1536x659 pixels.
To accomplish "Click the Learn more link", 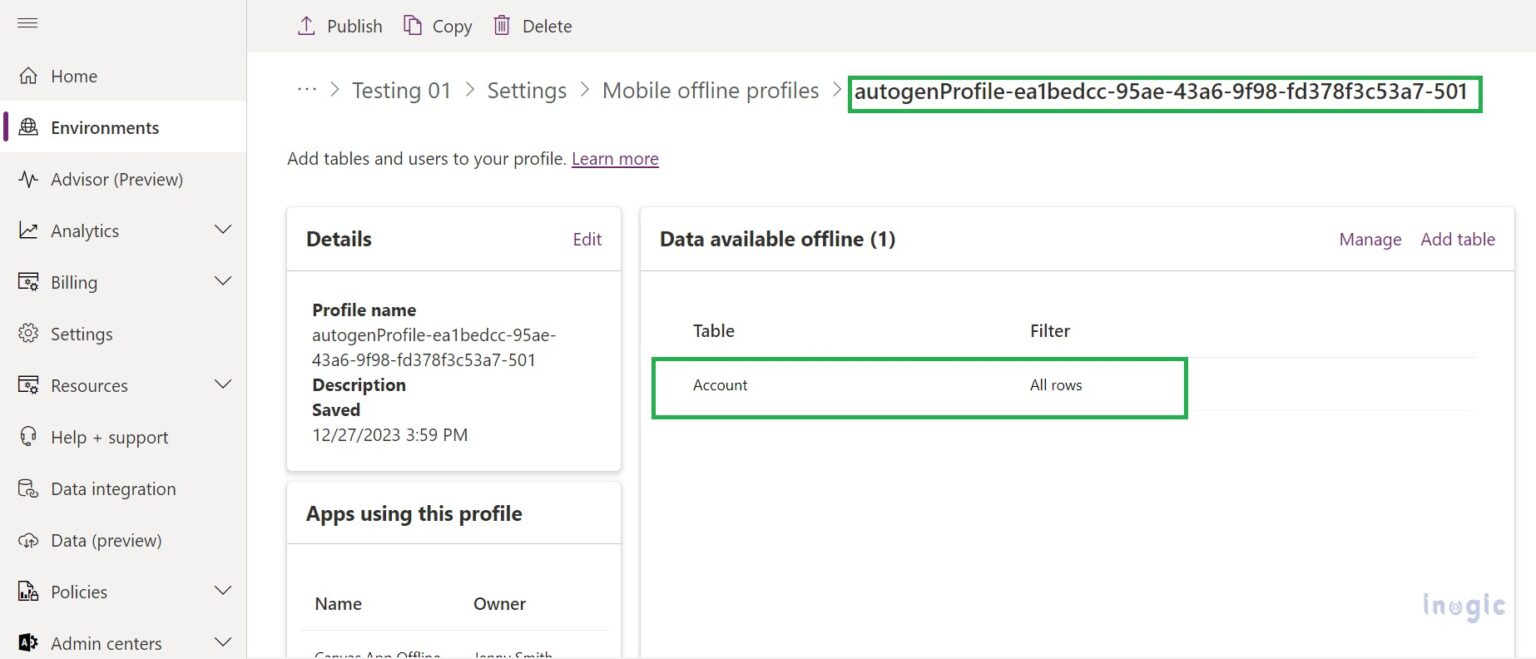I will coord(614,158).
